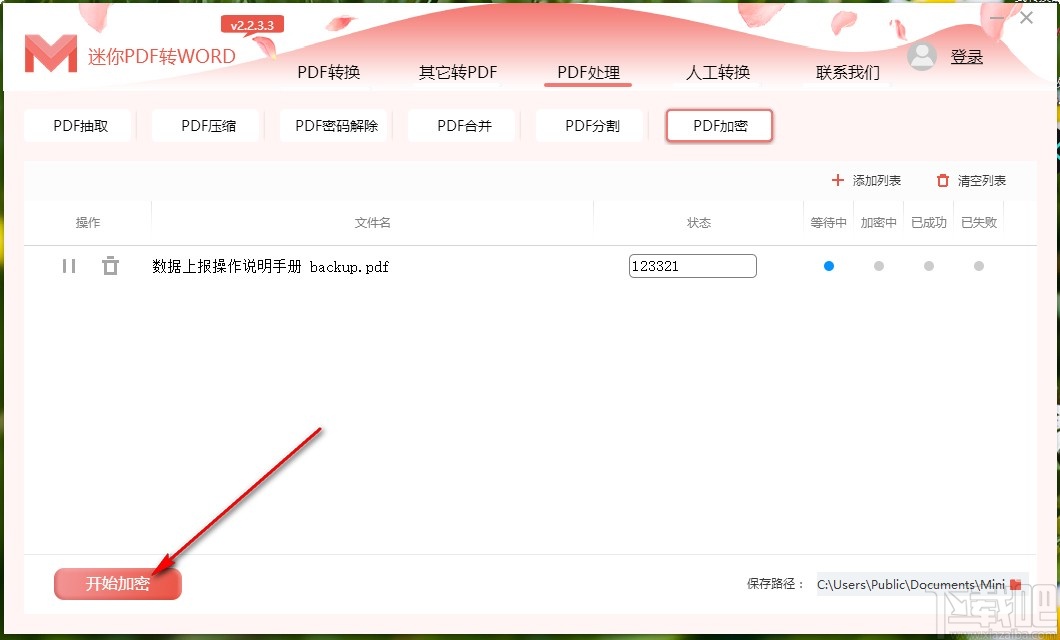Click the password field containing 123321

point(692,266)
